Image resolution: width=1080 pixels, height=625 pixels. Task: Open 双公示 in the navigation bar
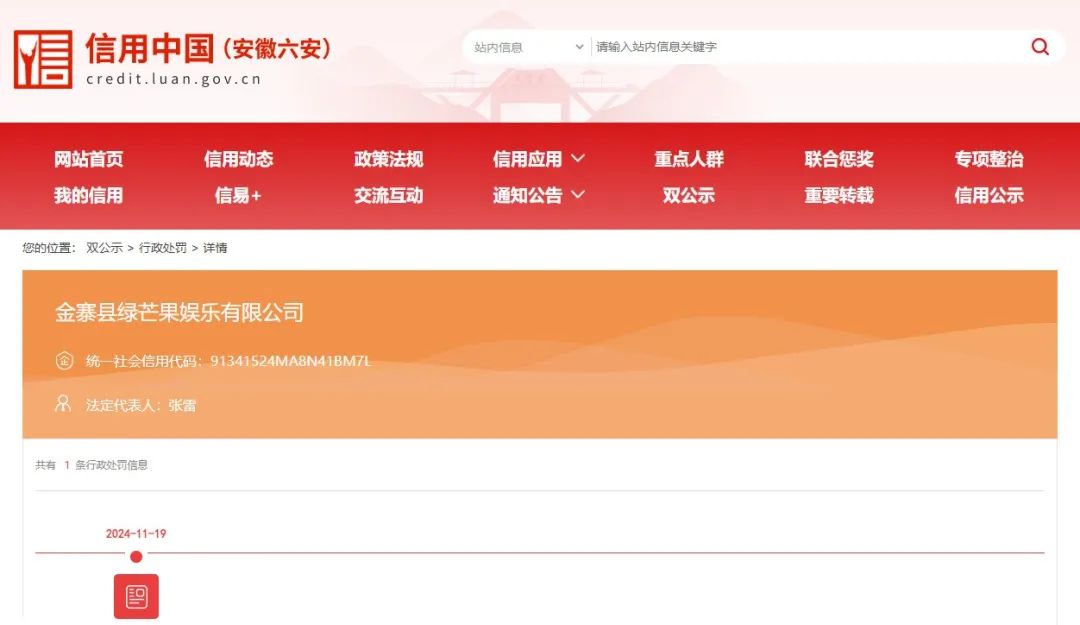(689, 196)
